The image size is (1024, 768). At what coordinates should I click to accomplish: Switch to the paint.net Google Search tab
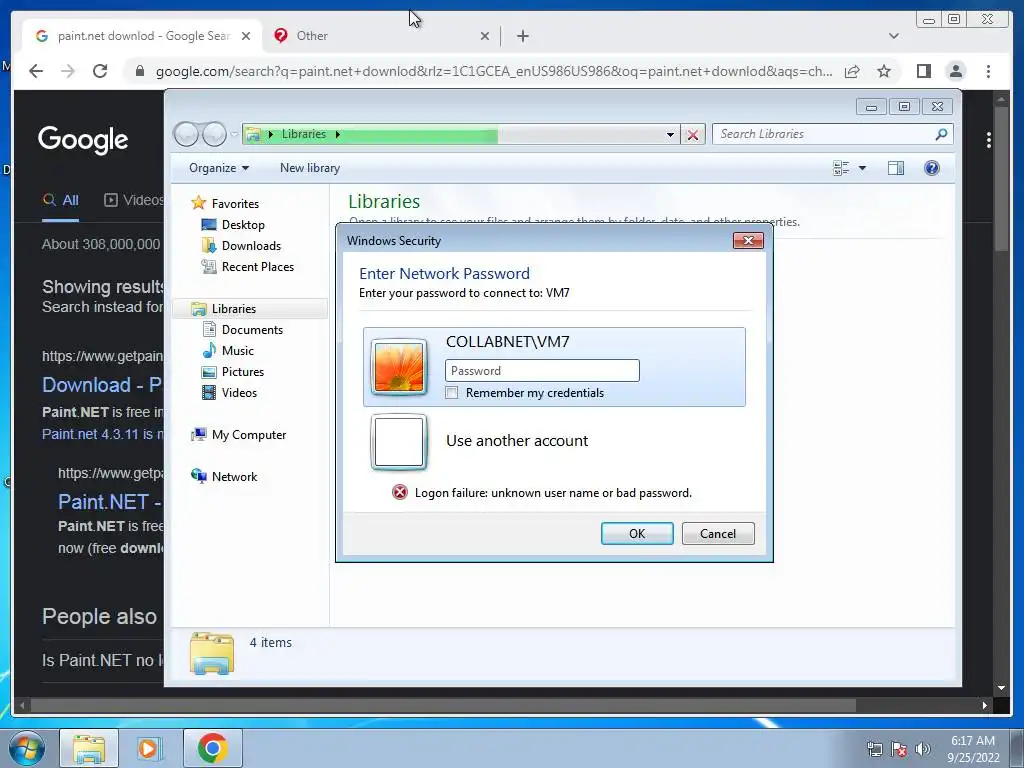pos(142,36)
